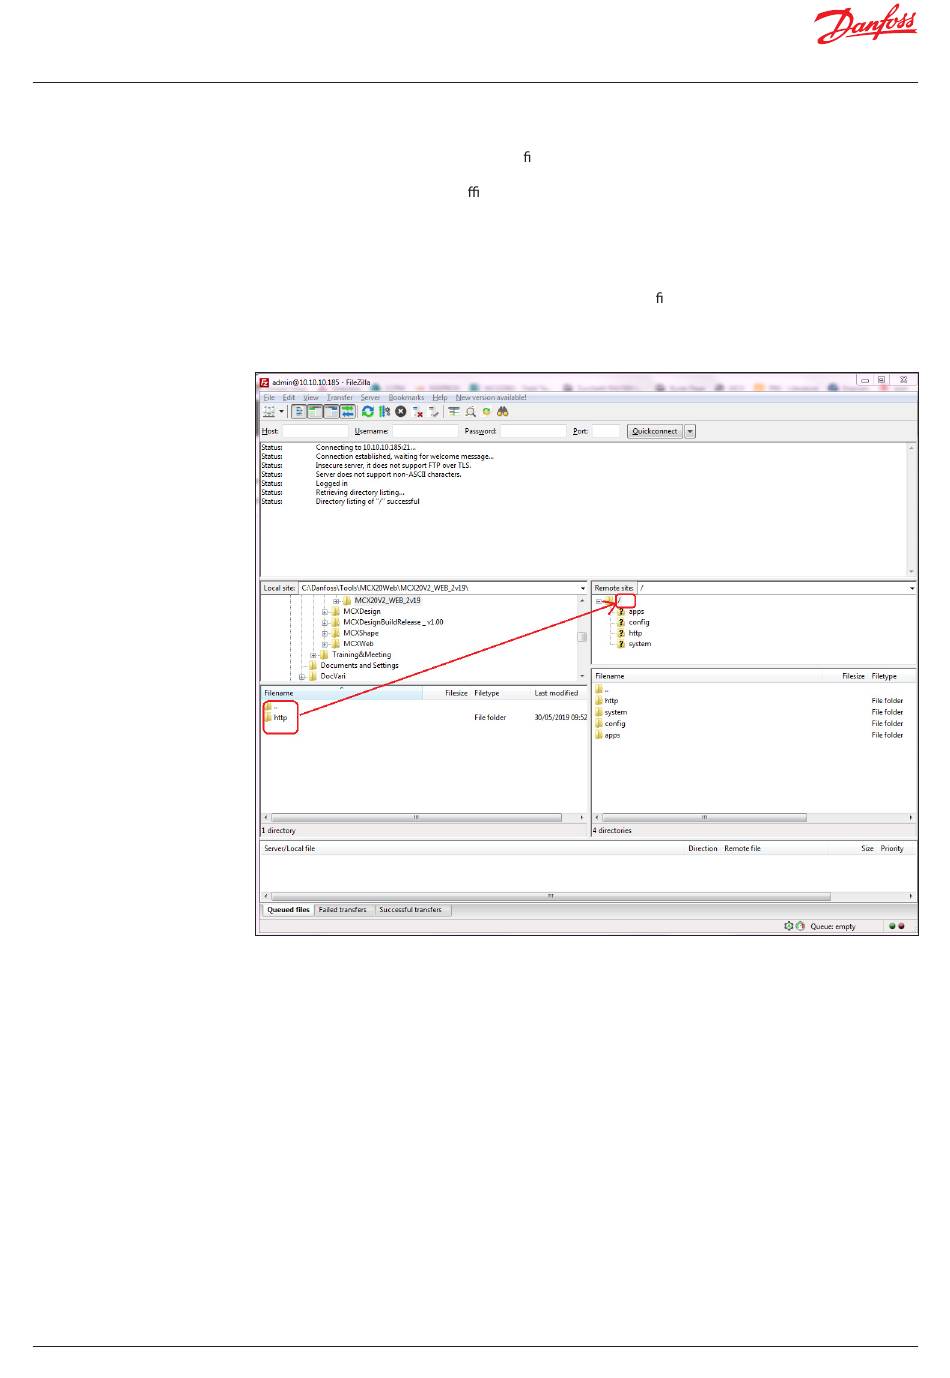Select Documents and Settings in local tree
The width and height of the screenshot is (950, 1378).
[359, 665]
